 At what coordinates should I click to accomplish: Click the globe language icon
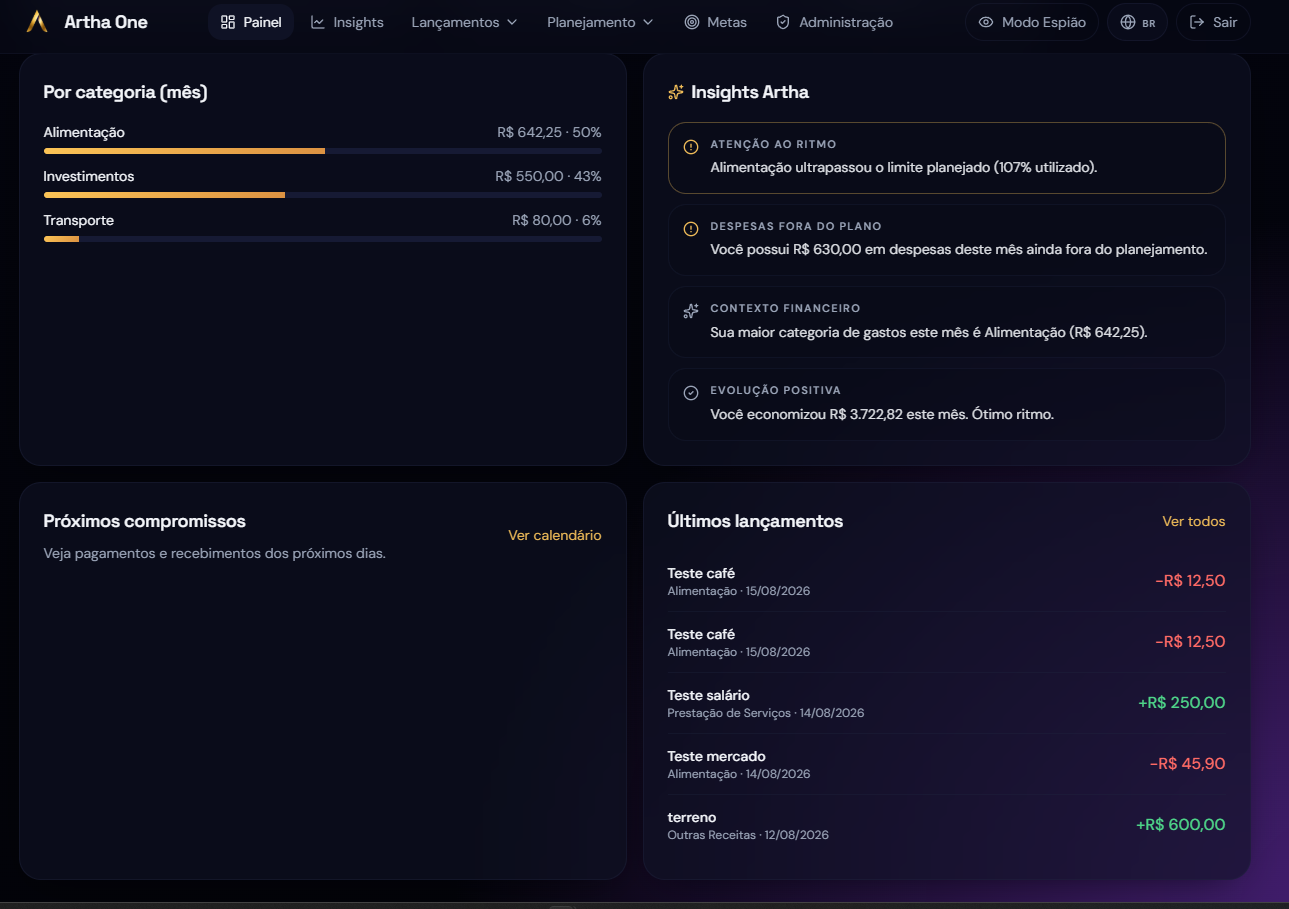coord(1128,22)
